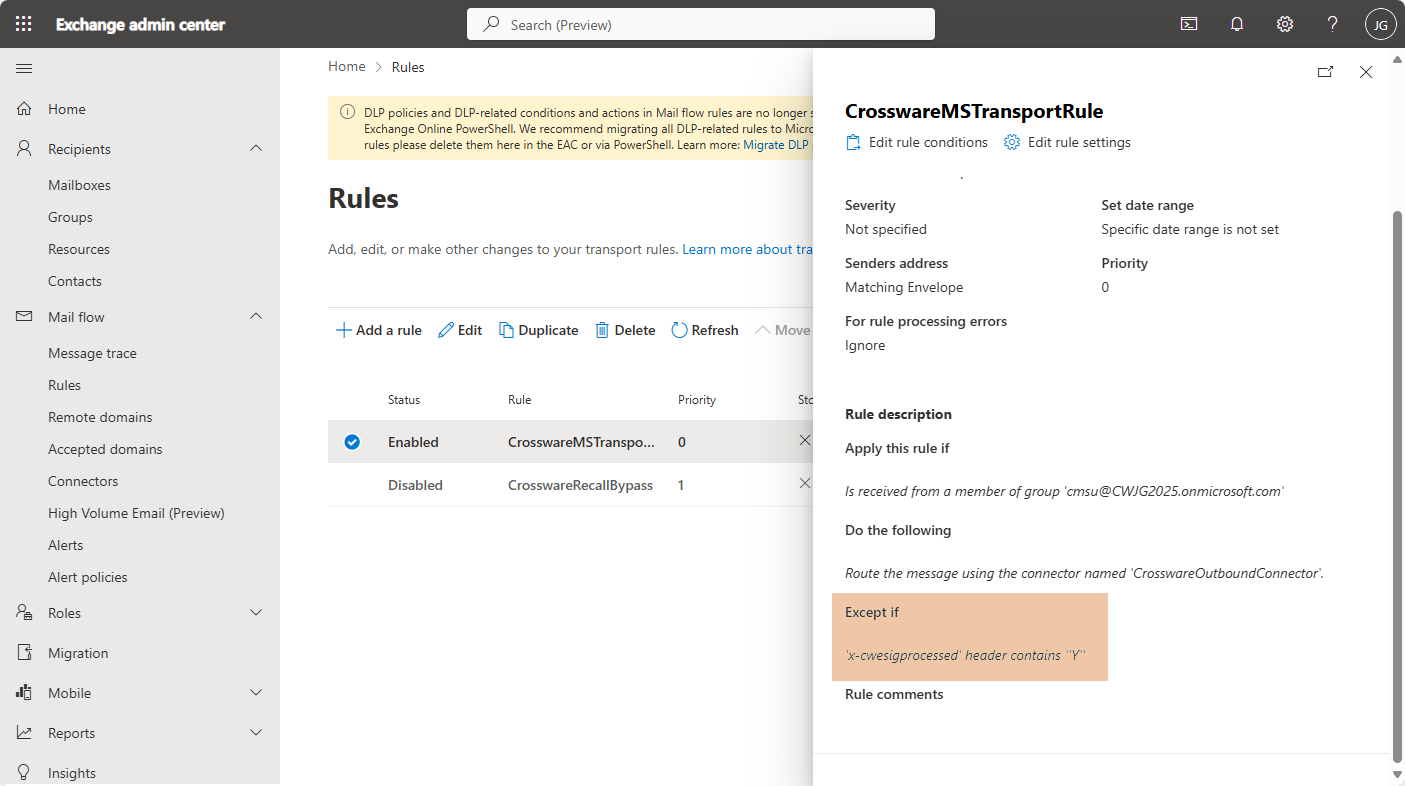The width and height of the screenshot is (1405, 786).
Task: Expand the Roles section chevron
Action: [256, 613]
